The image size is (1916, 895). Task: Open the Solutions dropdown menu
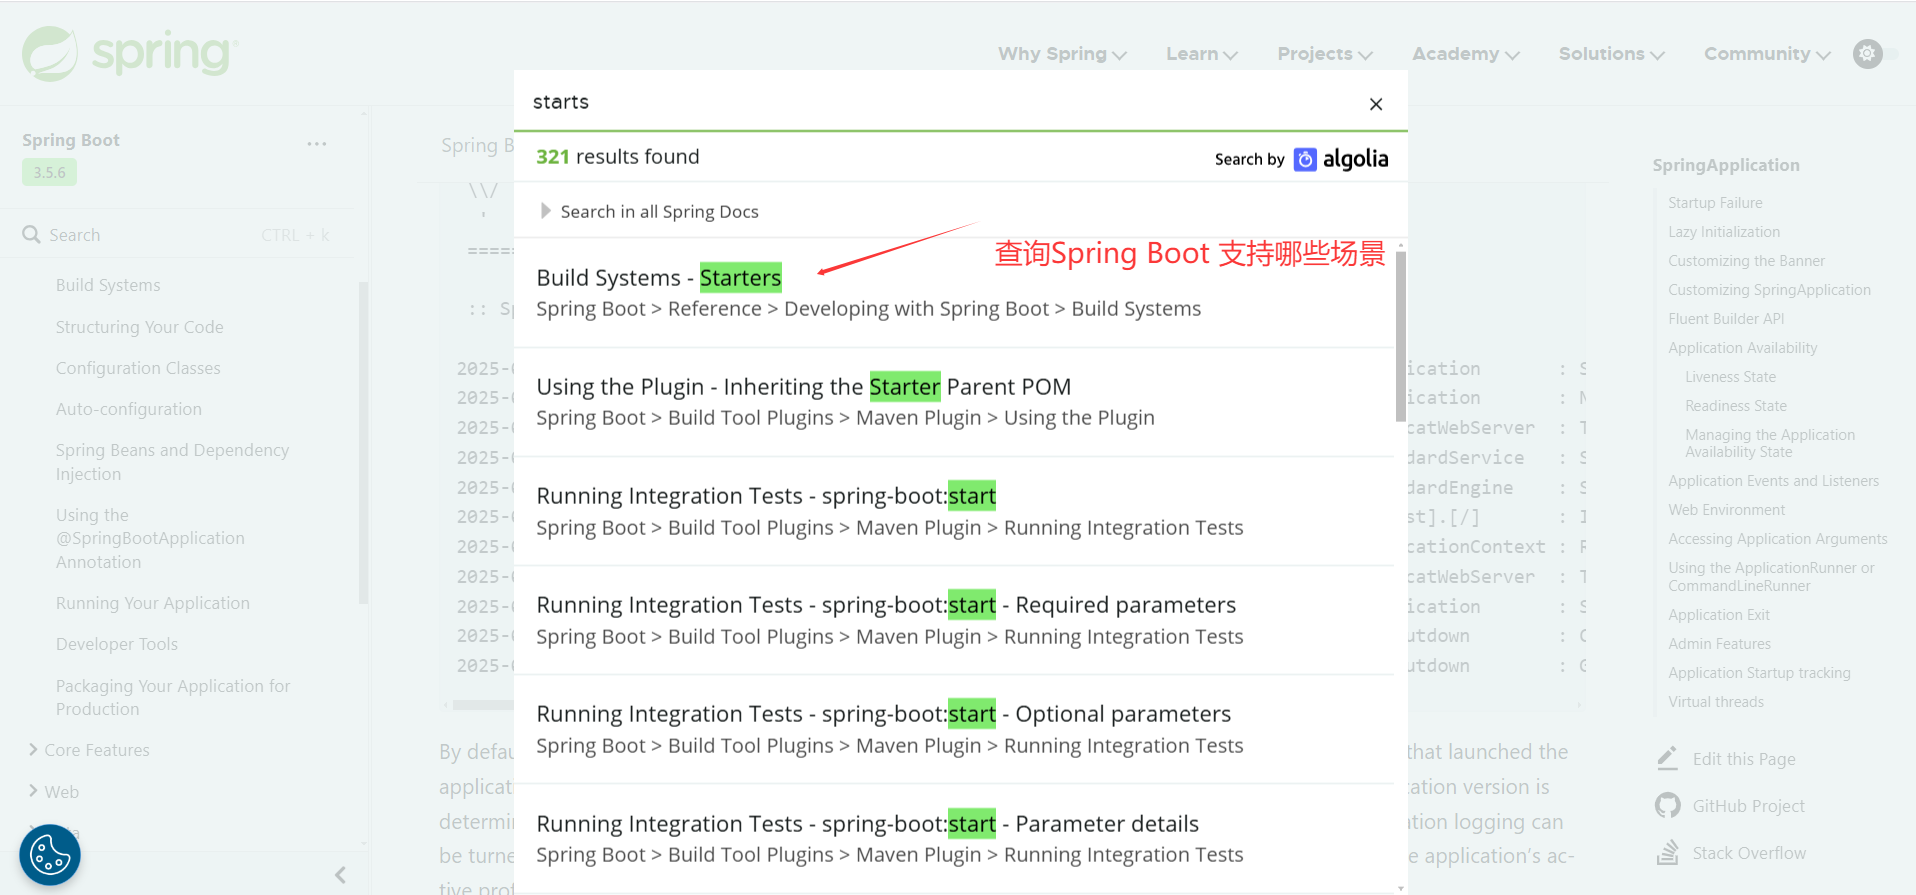pyautogui.click(x=1612, y=54)
